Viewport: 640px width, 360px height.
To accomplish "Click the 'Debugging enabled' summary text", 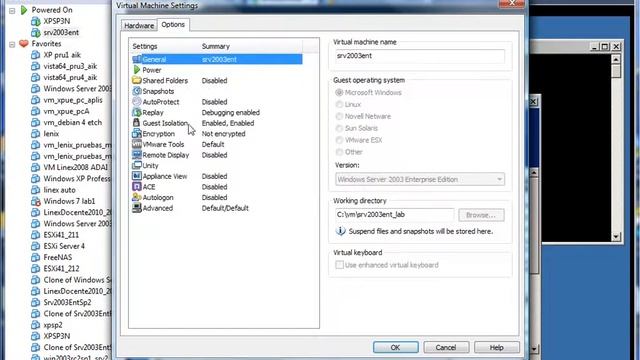I will coord(231,112).
